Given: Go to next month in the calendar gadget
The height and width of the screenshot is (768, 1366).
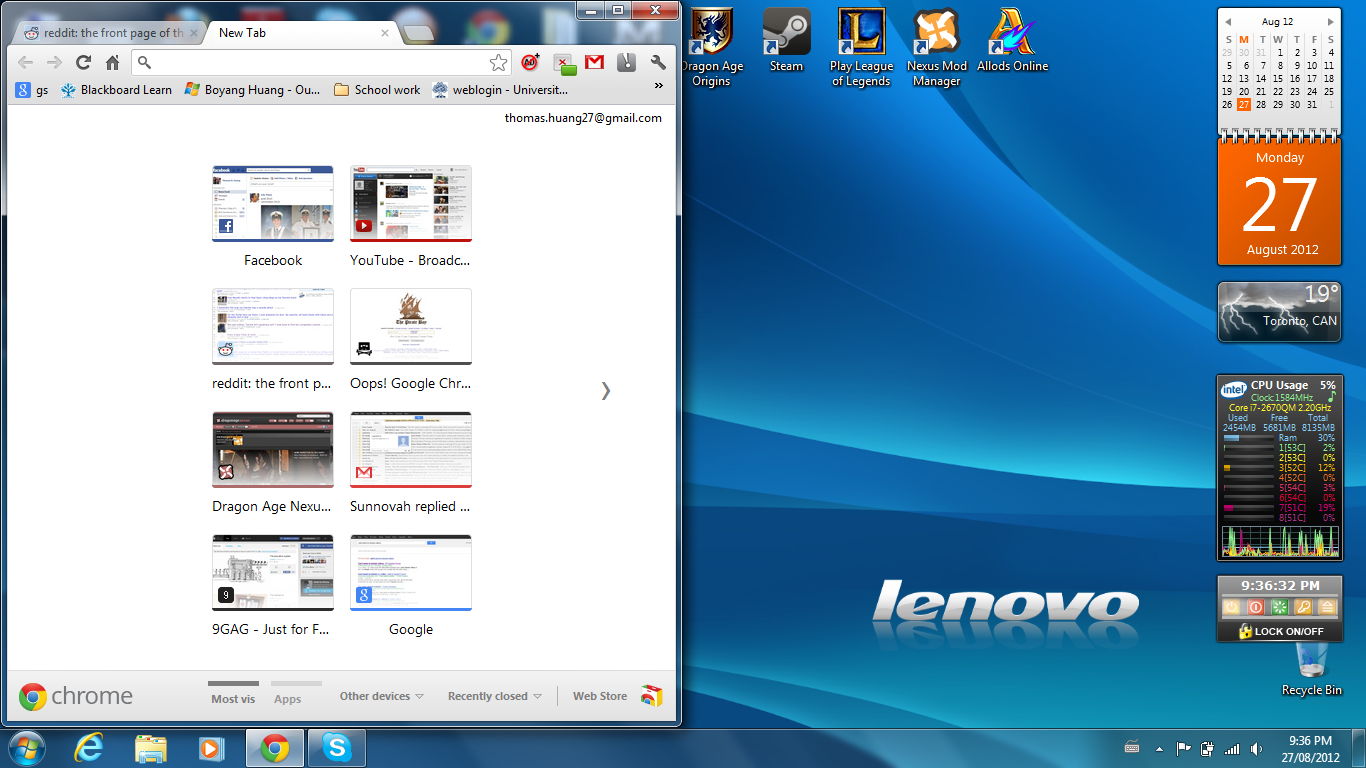Looking at the screenshot, I should point(1330,22).
